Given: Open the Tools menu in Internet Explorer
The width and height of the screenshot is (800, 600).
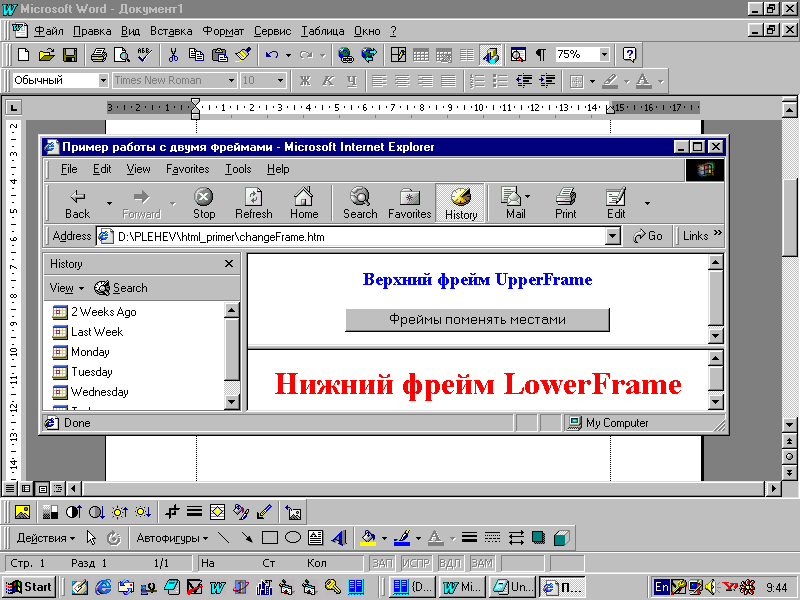Looking at the screenshot, I should (x=238, y=169).
